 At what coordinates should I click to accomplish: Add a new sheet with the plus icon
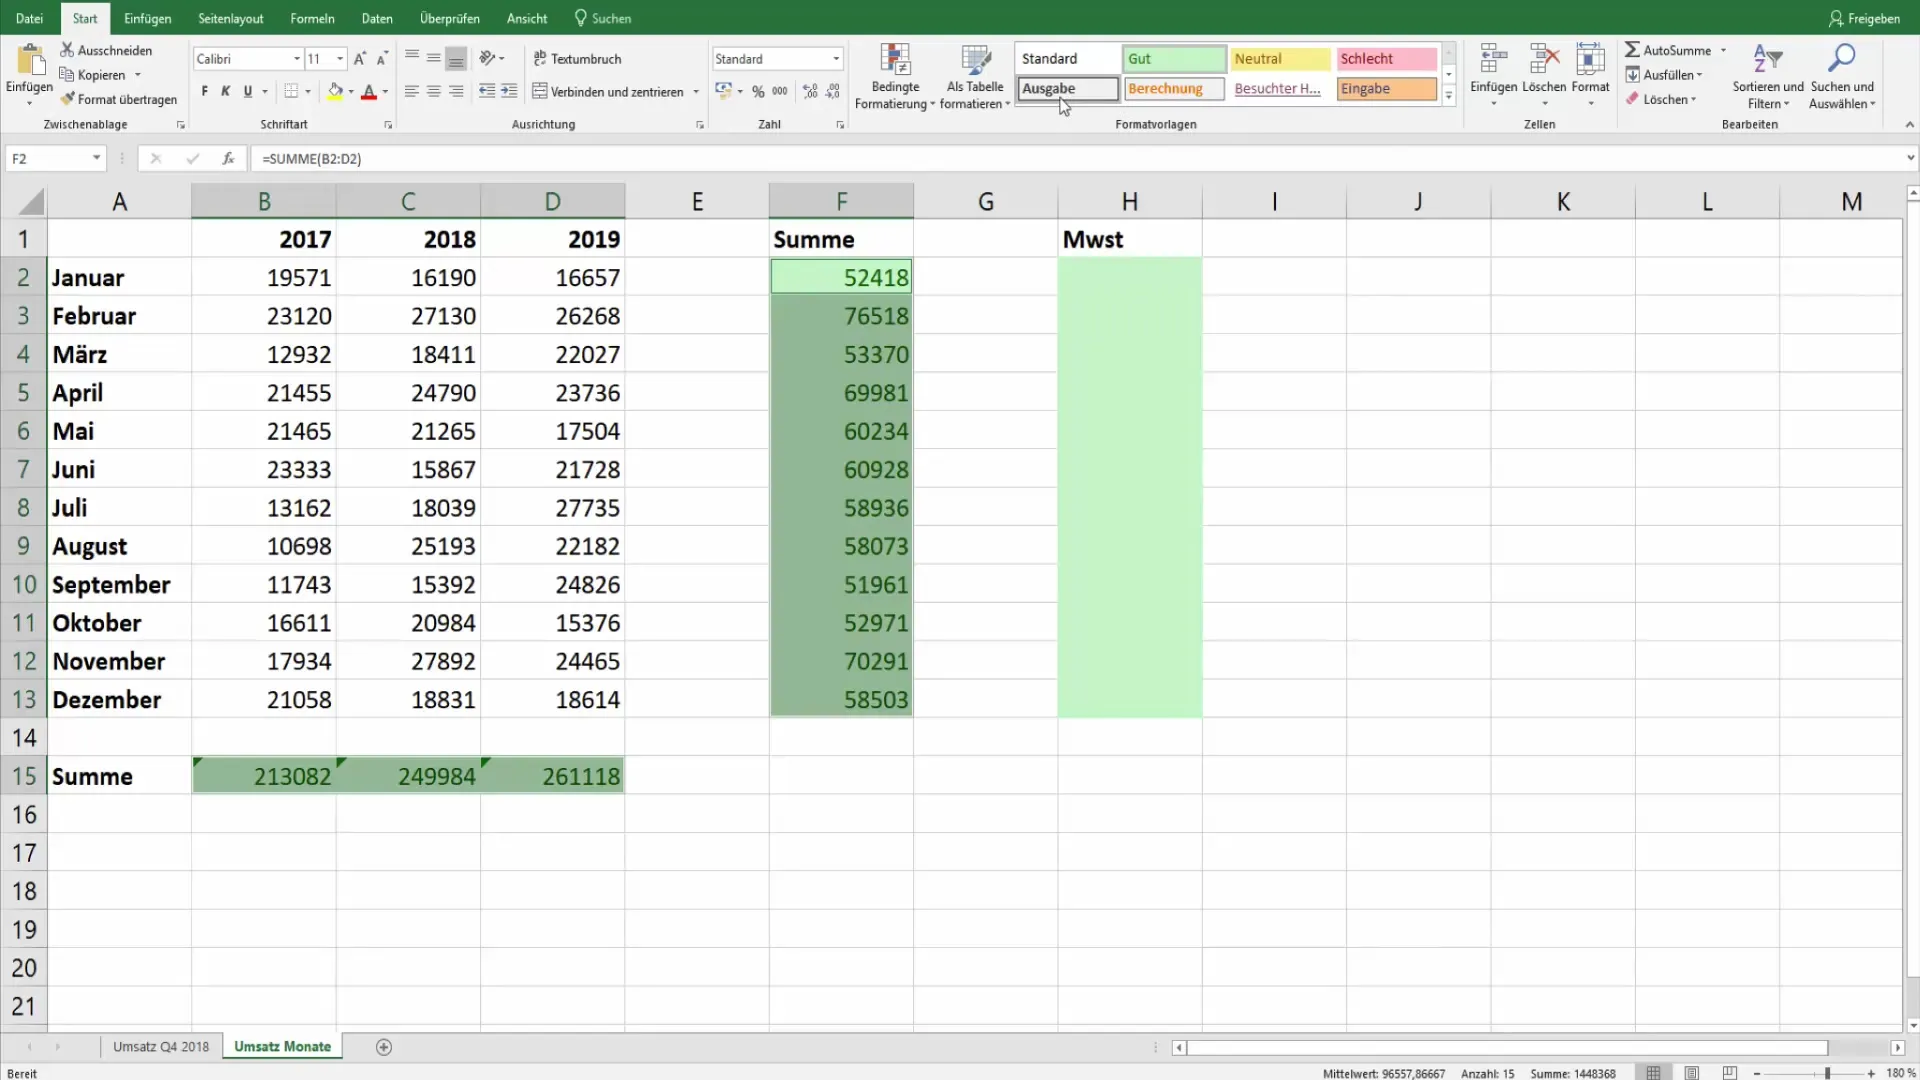tap(384, 1047)
